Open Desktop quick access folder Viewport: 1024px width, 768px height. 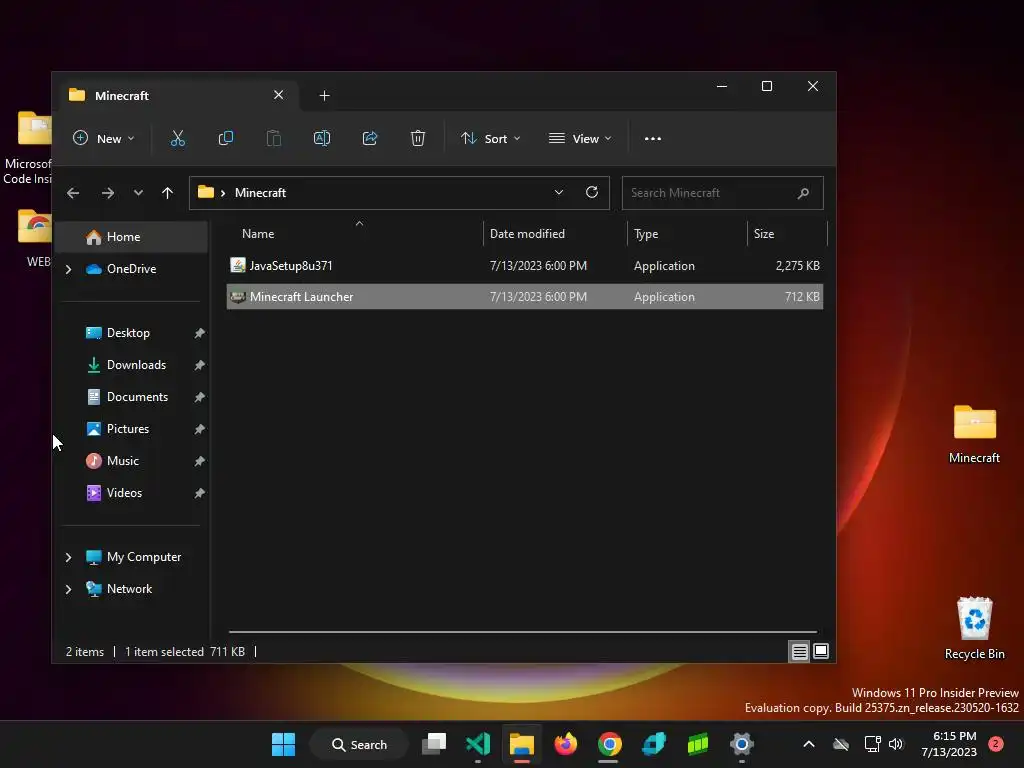tap(128, 333)
